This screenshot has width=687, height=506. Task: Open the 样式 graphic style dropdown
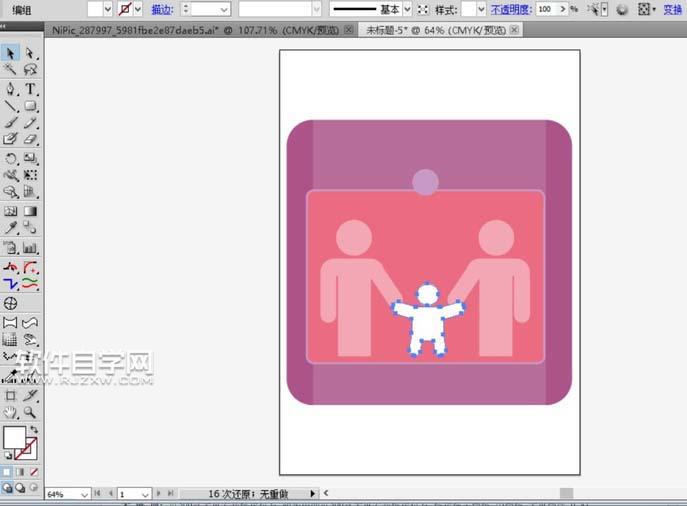tap(481, 9)
